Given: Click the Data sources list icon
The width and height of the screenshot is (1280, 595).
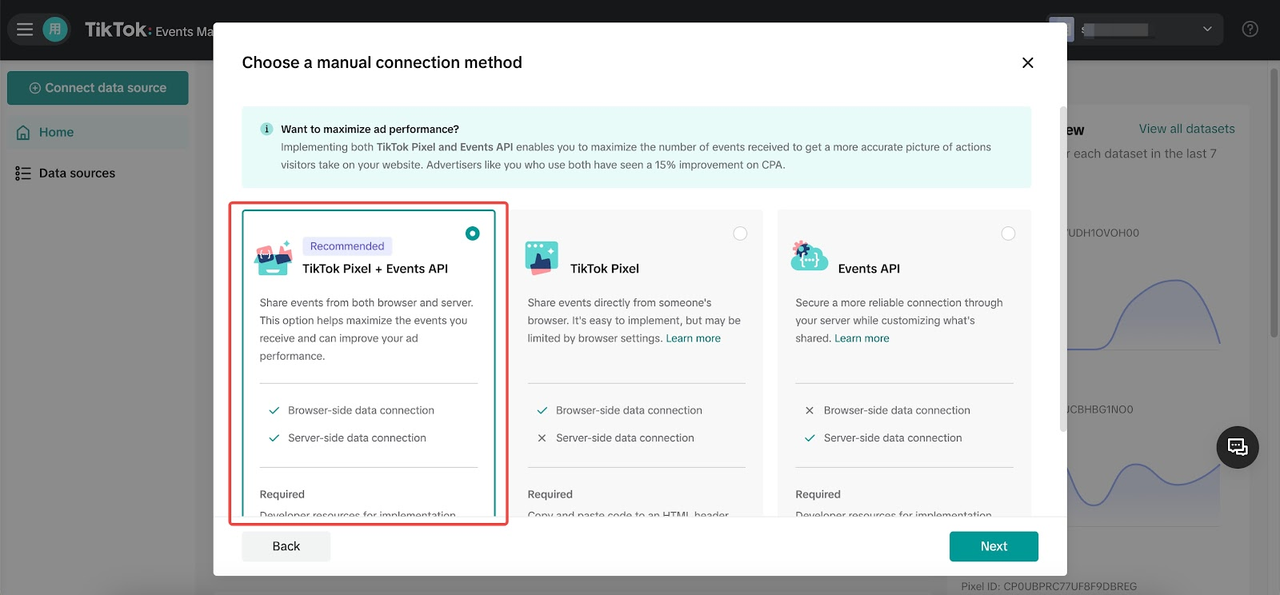Looking at the screenshot, I should click(22, 172).
